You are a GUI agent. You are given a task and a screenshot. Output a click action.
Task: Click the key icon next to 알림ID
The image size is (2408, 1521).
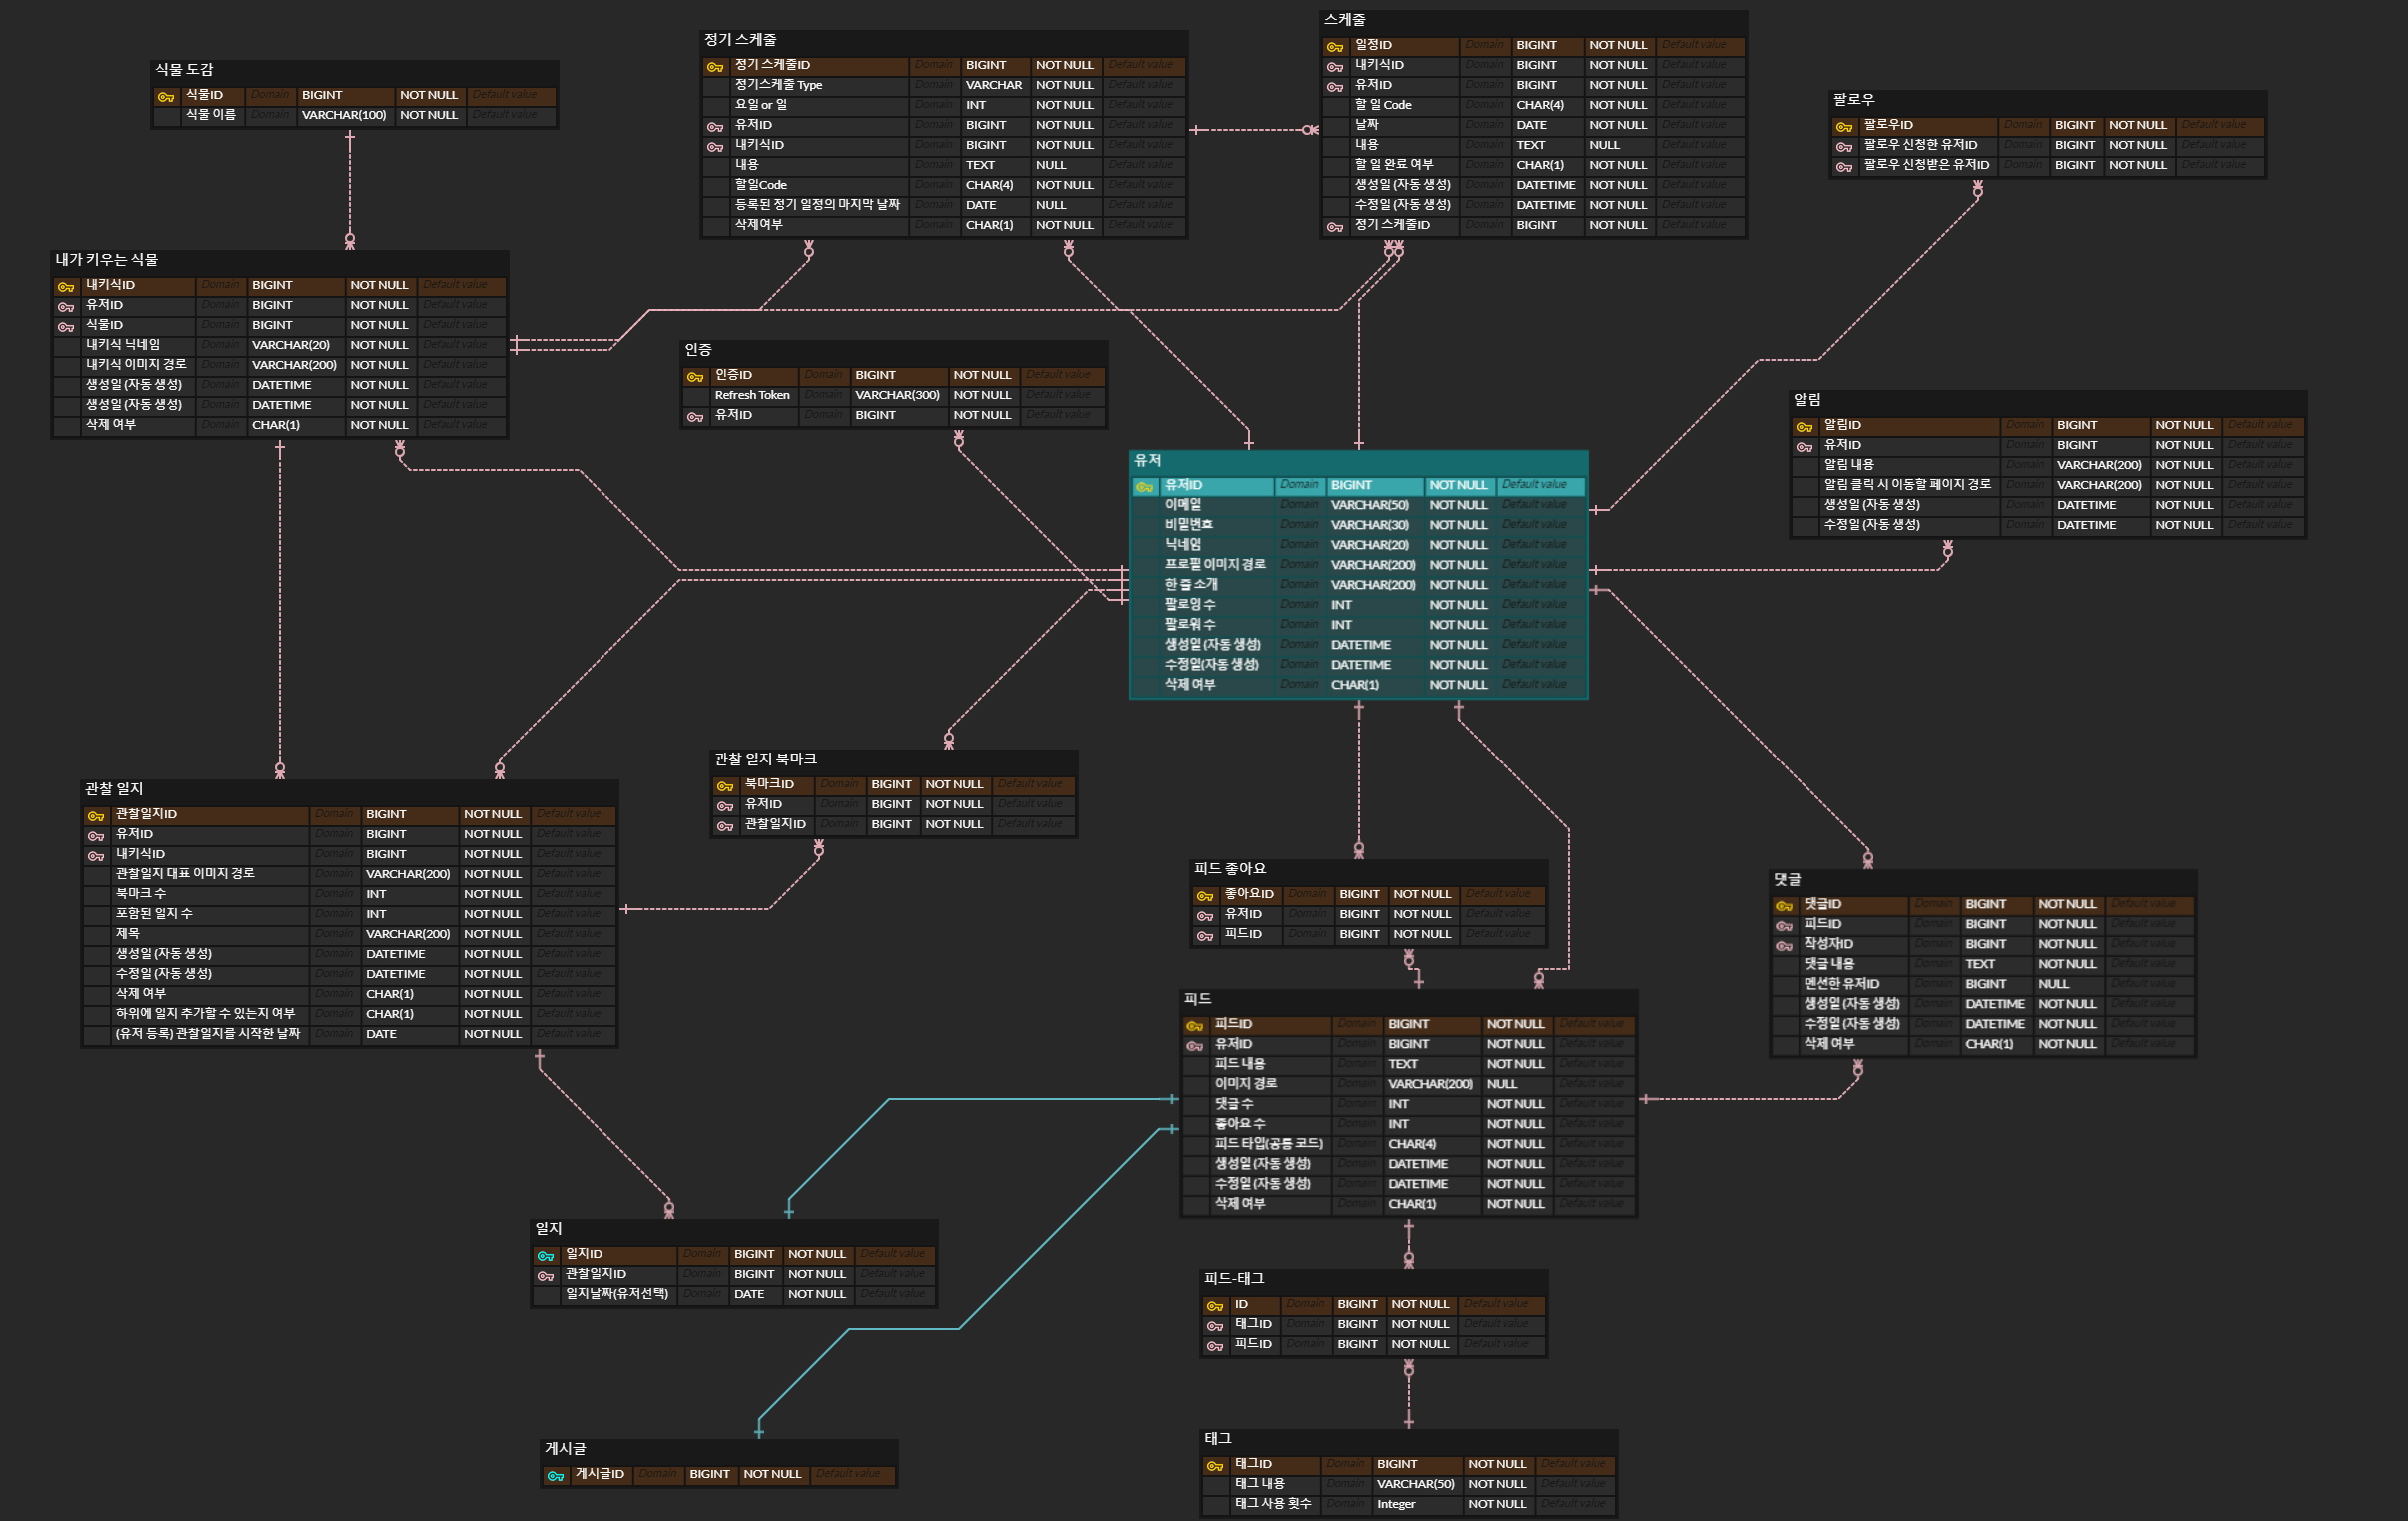pyautogui.click(x=1803, y=426)
